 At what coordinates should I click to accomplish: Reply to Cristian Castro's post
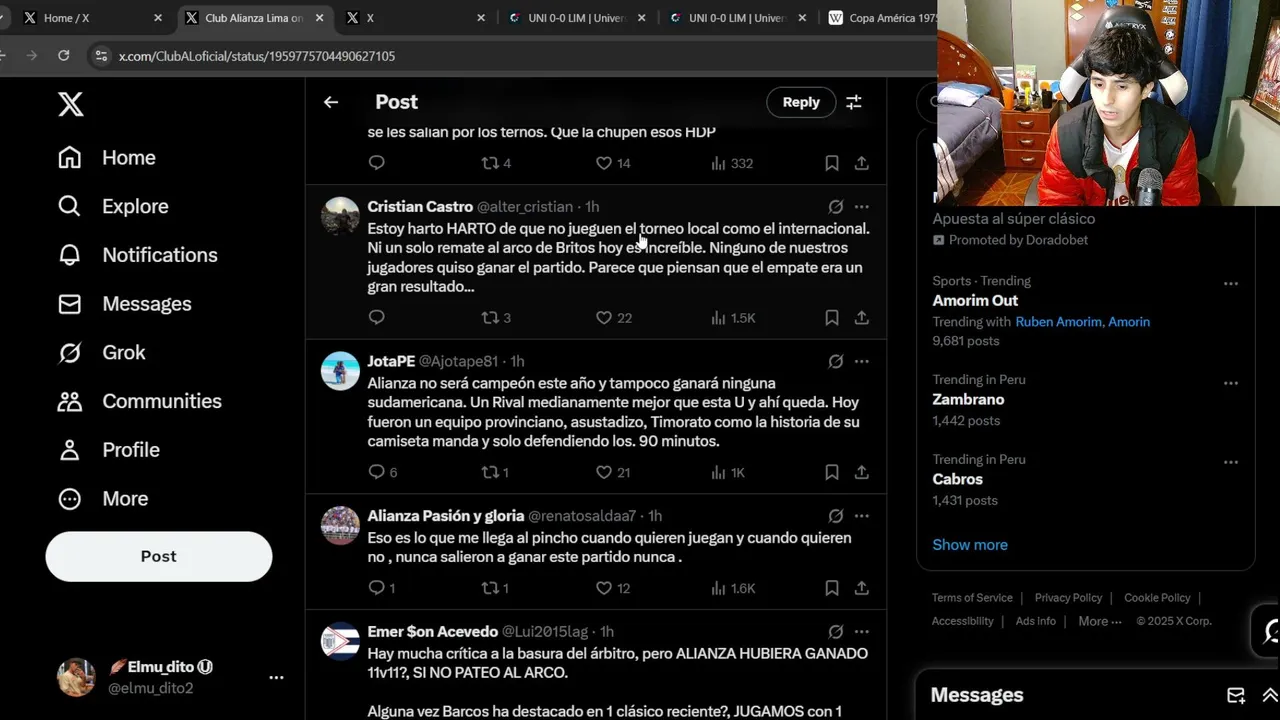tap(376, 317)
